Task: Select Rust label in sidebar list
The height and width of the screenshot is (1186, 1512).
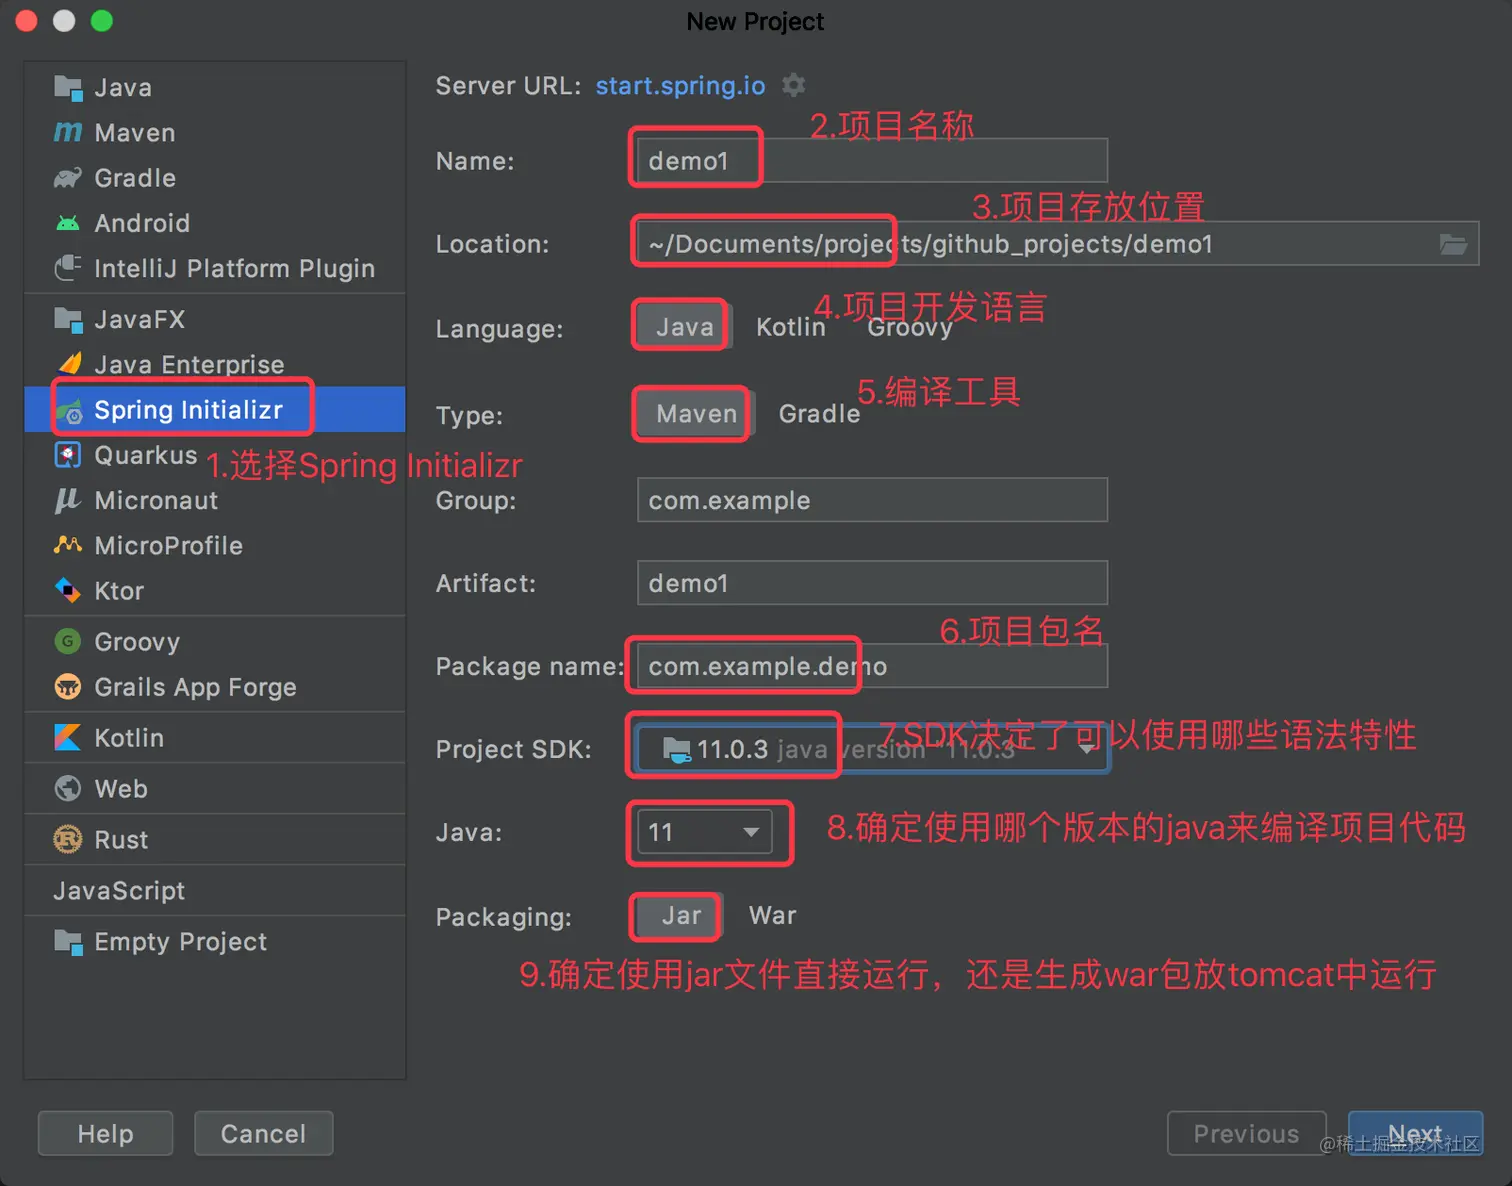Action: click(121, 840)
